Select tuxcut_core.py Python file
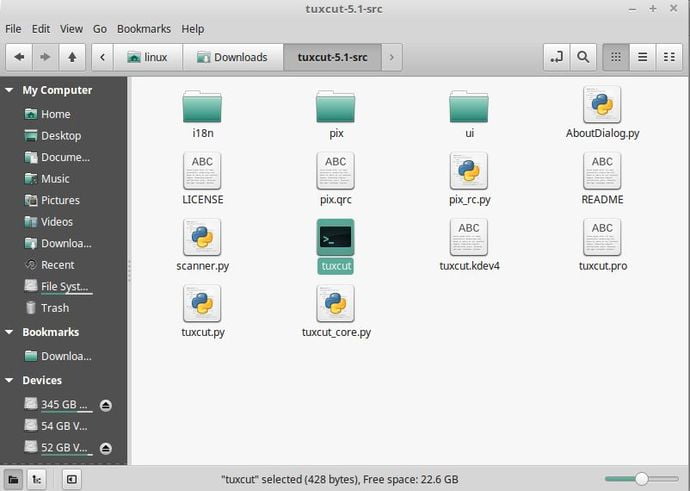Screen dimensions: 690x491 pyautogui.click(x=336, y=311)
